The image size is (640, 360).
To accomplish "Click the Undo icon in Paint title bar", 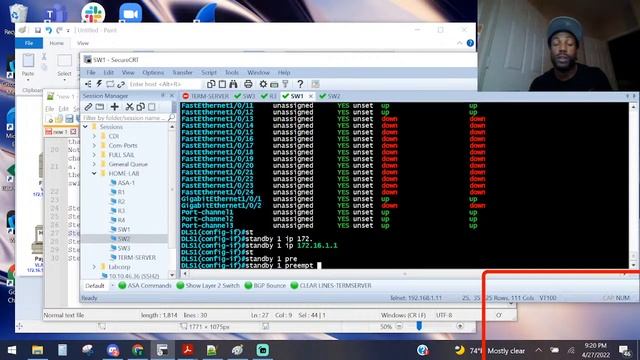I will 49,30.
